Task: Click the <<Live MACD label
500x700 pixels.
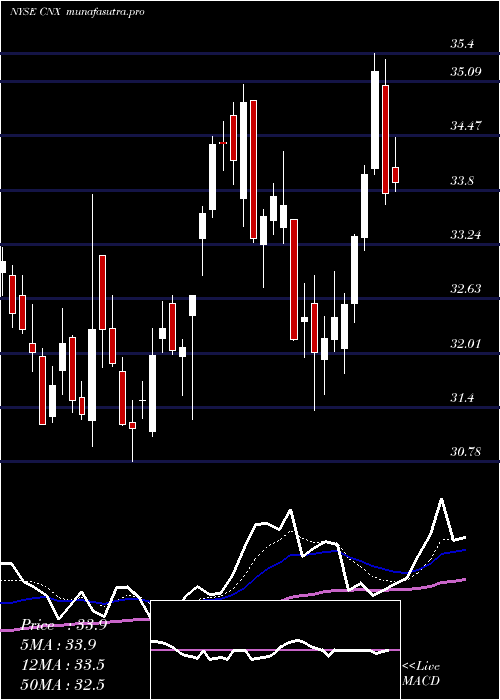Action: pos(421,674)
